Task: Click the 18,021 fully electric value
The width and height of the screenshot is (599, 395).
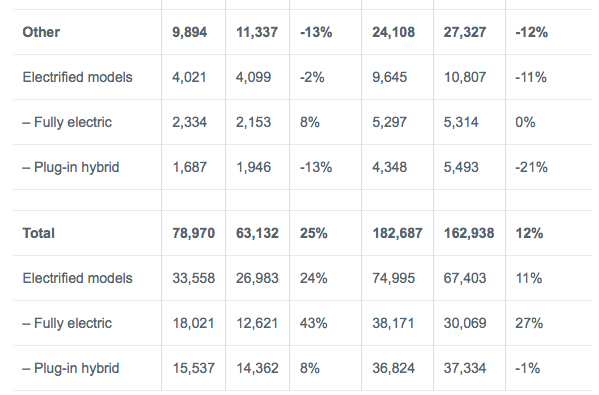Action: click(193, 323)
